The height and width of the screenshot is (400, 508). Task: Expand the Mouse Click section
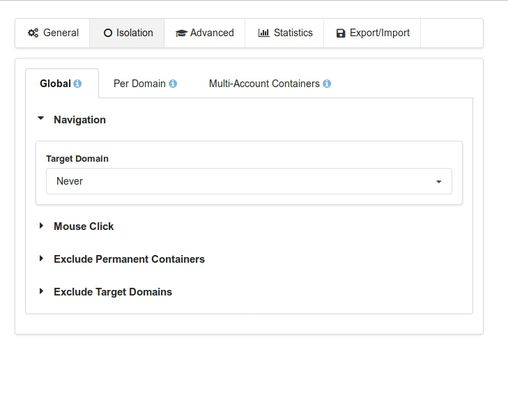84,226
